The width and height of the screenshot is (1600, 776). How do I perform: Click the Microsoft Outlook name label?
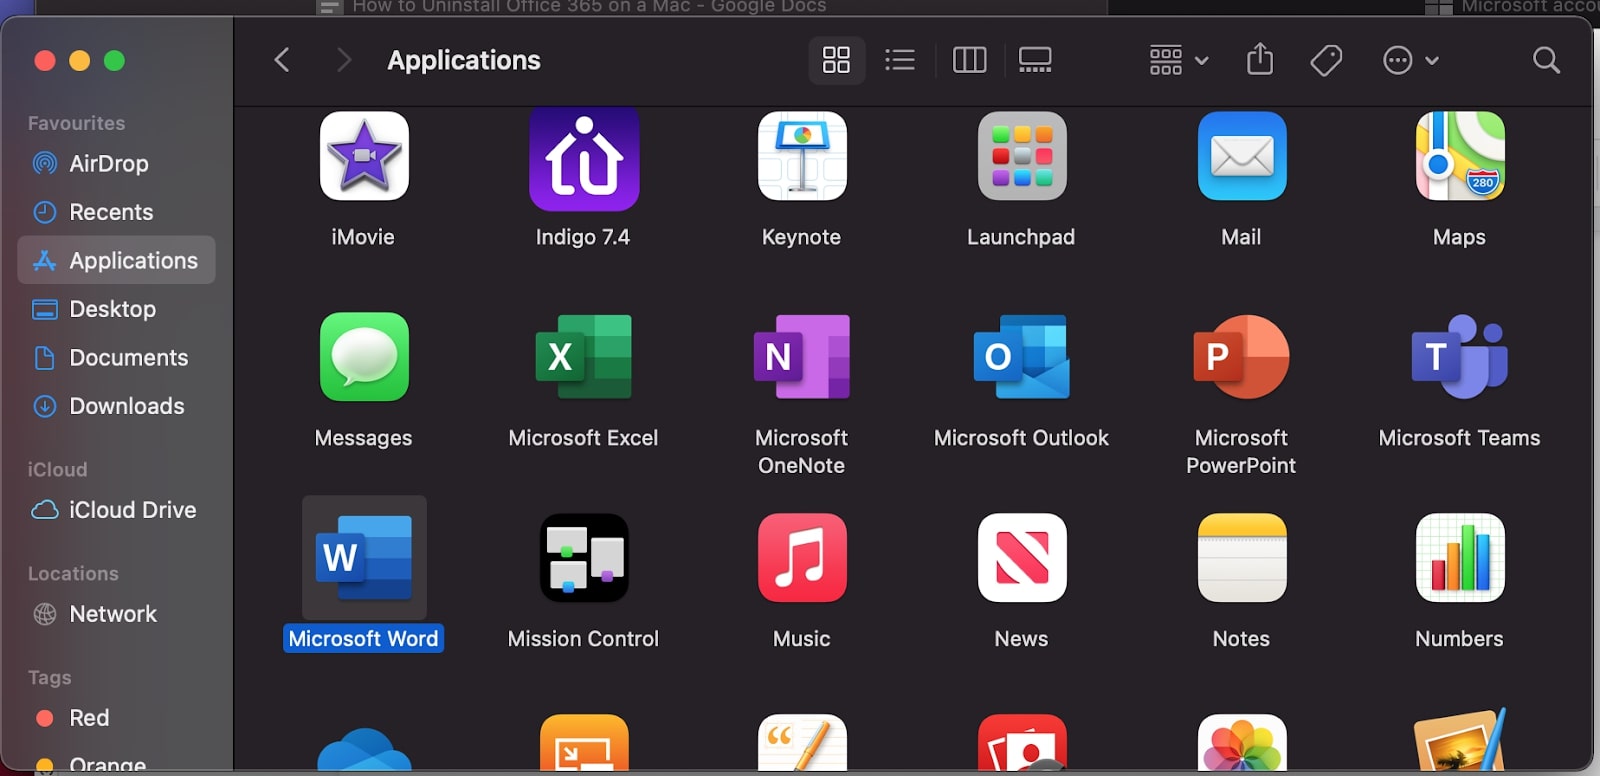1022,438
